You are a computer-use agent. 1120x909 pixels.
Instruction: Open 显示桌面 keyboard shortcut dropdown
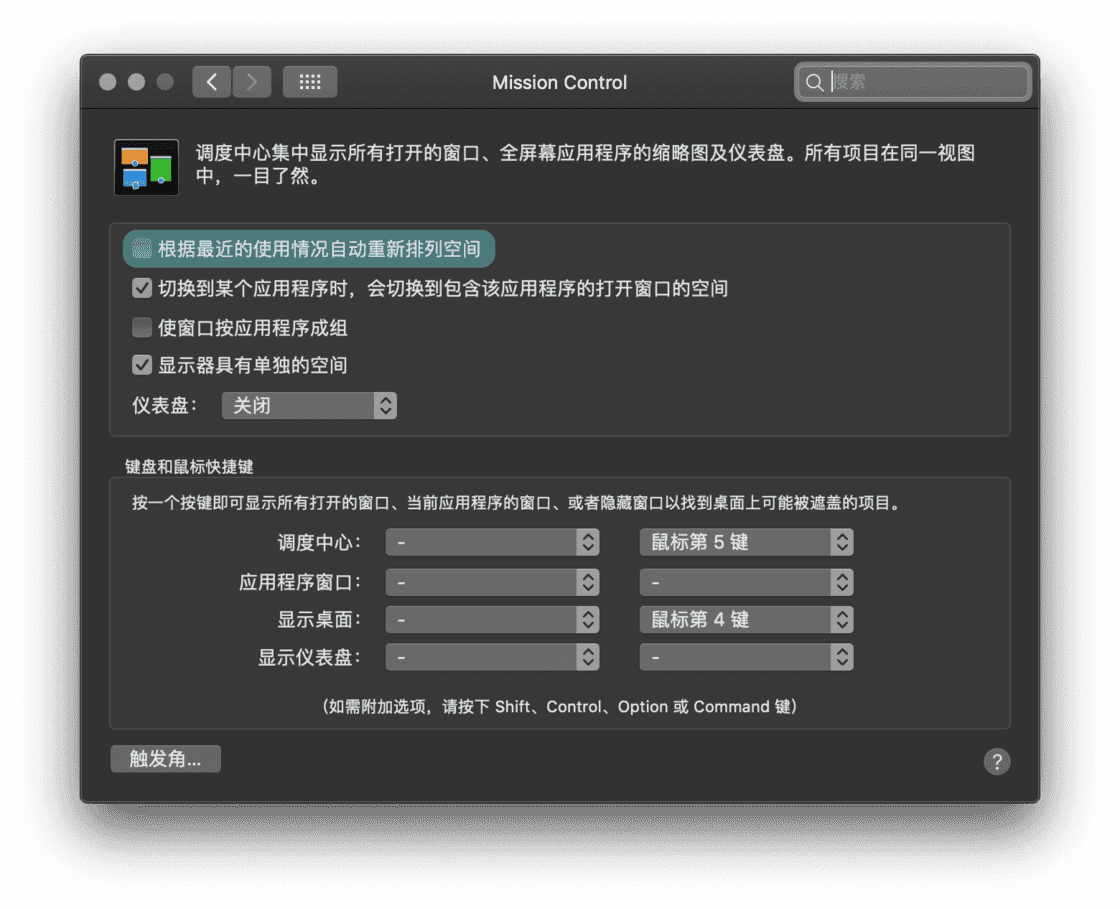tap(492, 619)
